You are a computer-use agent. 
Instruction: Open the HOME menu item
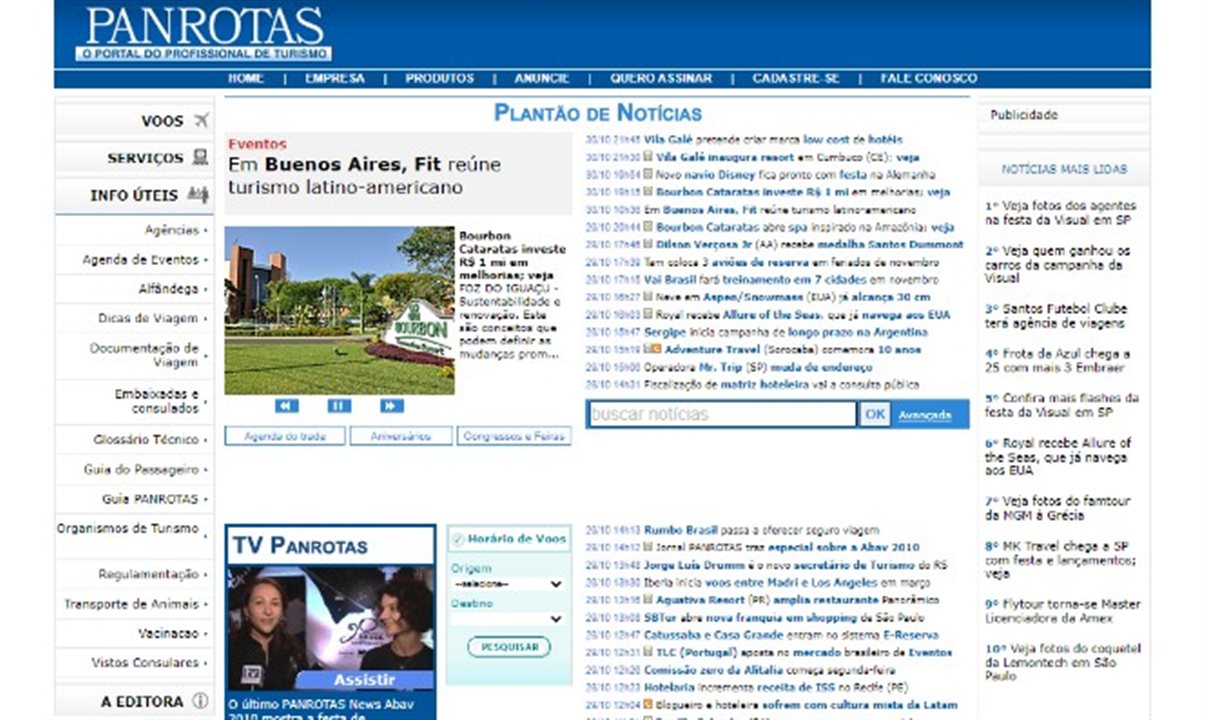pos(246,78)
